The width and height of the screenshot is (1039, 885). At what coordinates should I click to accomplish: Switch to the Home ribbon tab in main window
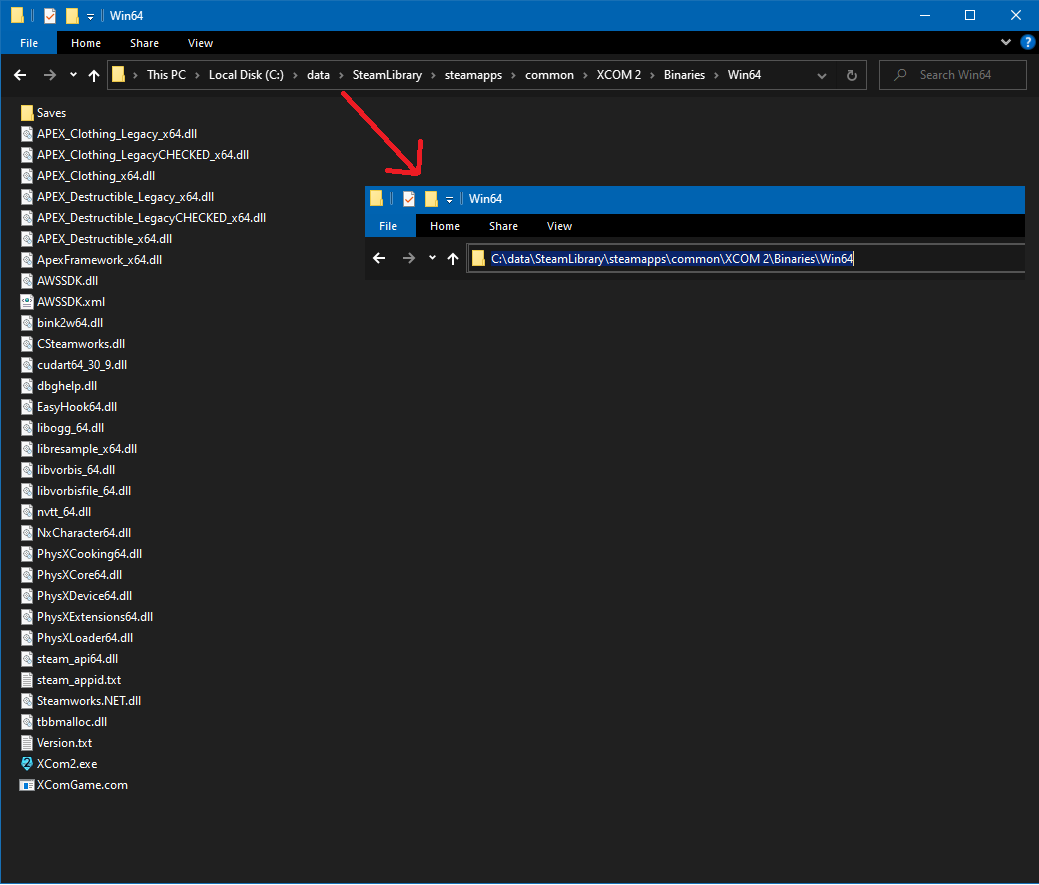coord(86,43)
